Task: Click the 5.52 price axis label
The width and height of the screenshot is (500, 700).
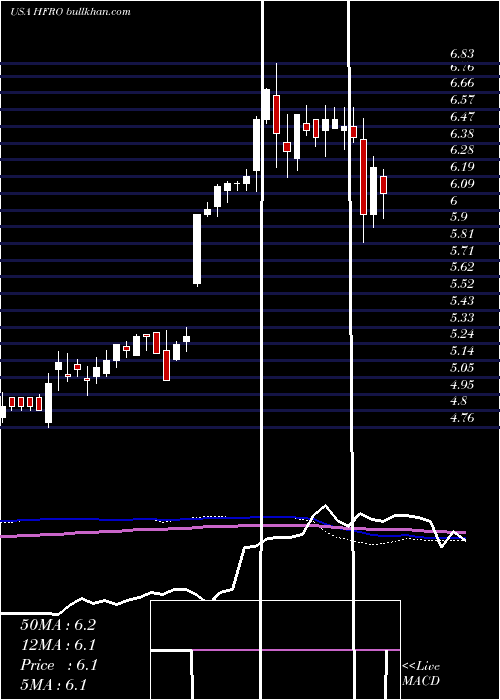Action: coord(462,284)
